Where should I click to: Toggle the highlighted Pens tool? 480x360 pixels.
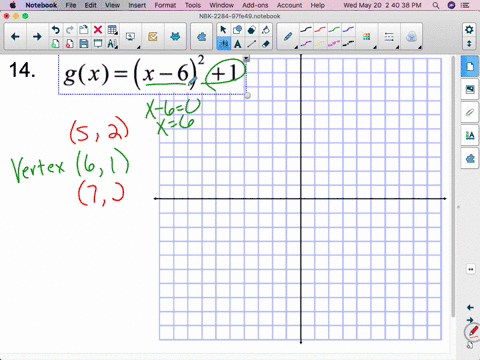[223, 44]
